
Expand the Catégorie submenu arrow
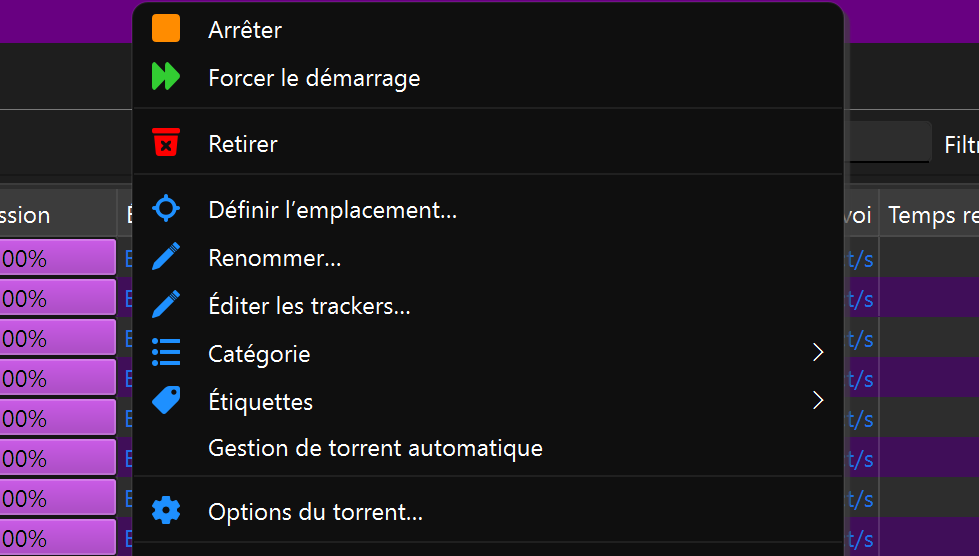818,353
